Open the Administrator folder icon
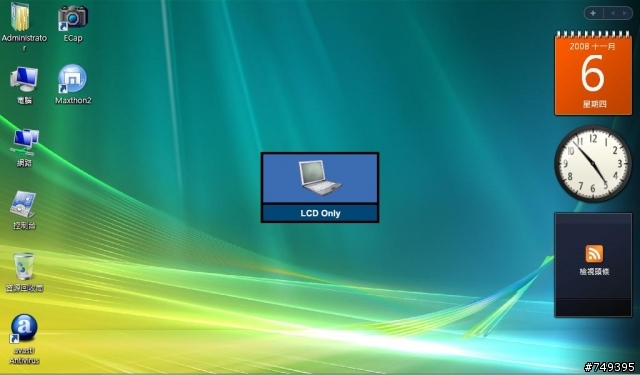Screen dimensions: 640x375 tap(20, 17)
